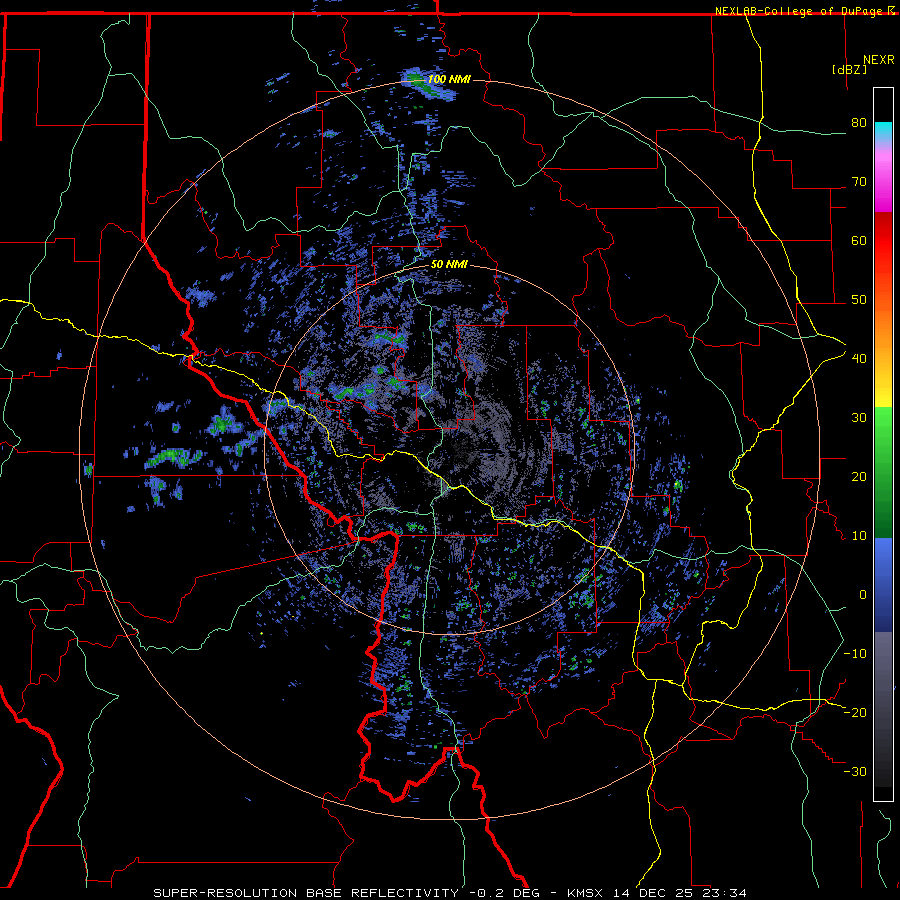Click the KMSX radar station identifier

(x=586, y=893)
